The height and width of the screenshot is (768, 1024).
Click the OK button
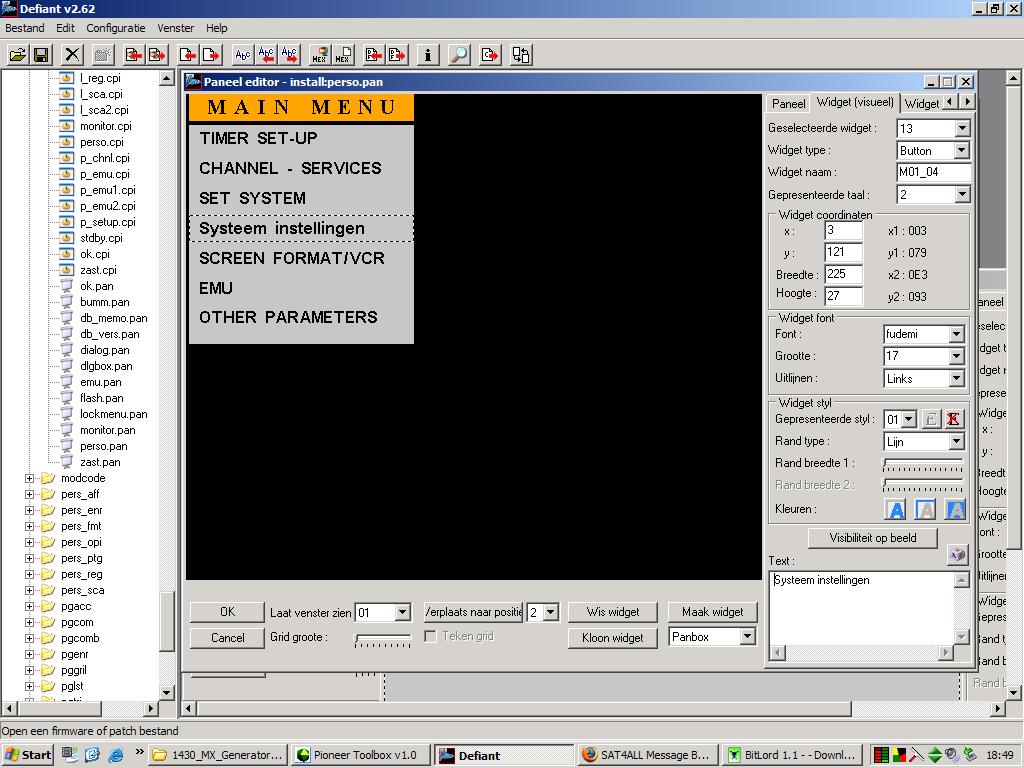click(227, 612)
